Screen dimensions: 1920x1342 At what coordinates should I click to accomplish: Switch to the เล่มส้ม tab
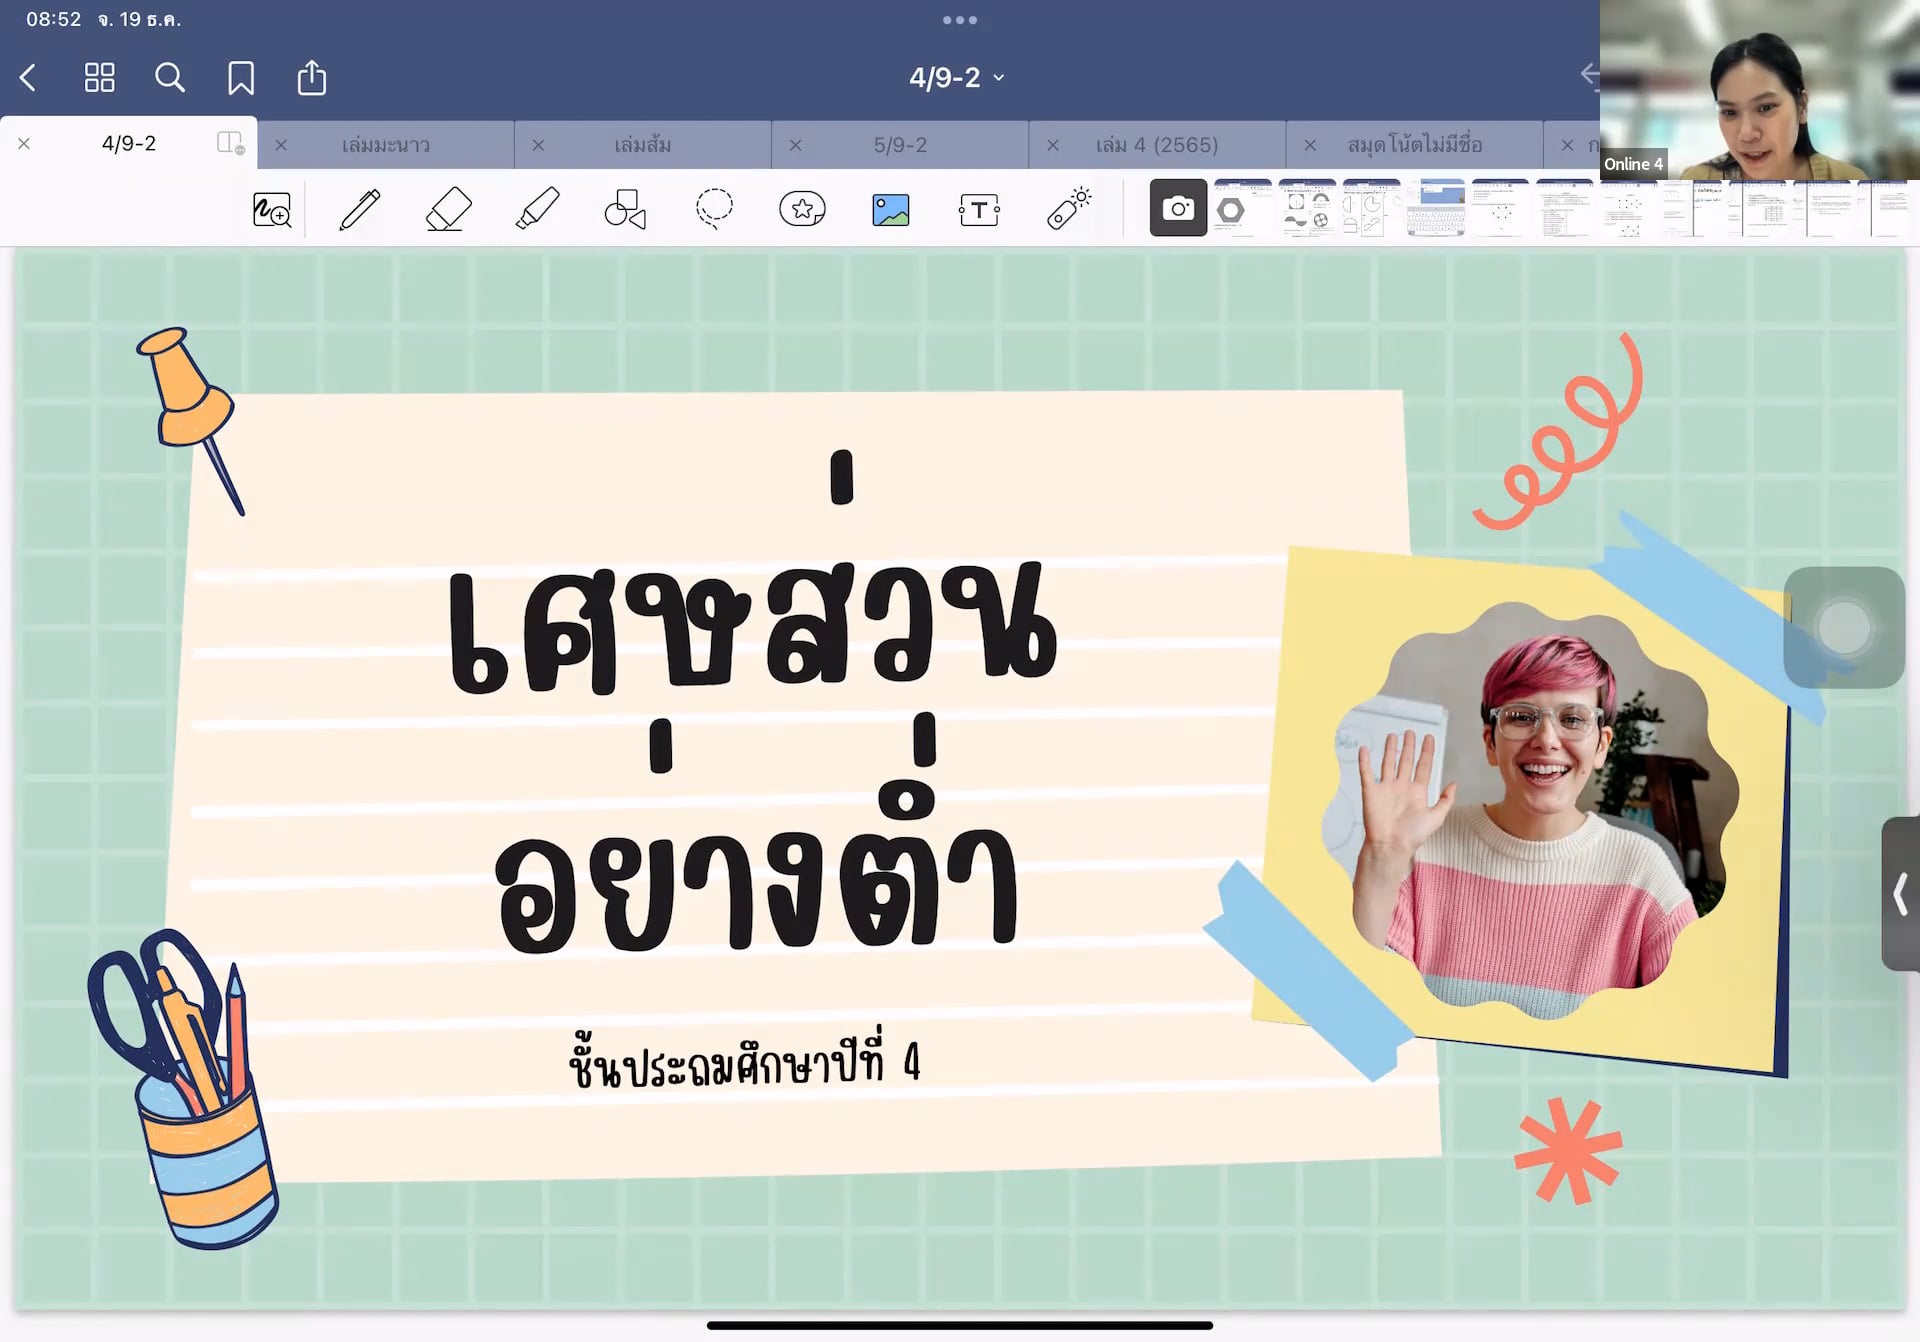(642, 145)
